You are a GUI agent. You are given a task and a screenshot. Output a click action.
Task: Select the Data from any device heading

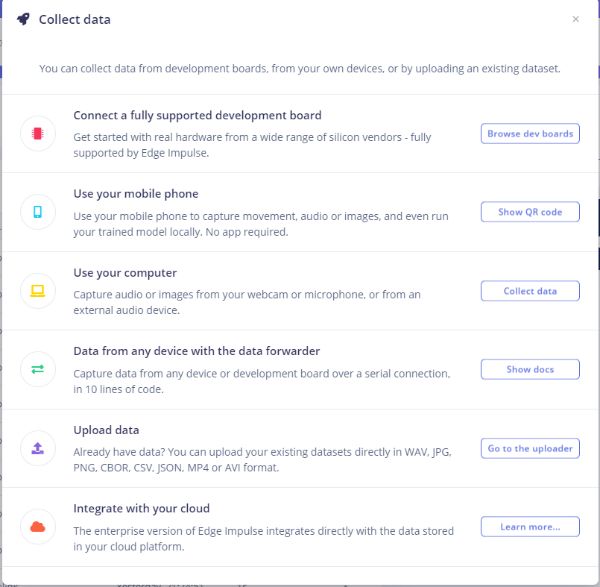point(196,351)
